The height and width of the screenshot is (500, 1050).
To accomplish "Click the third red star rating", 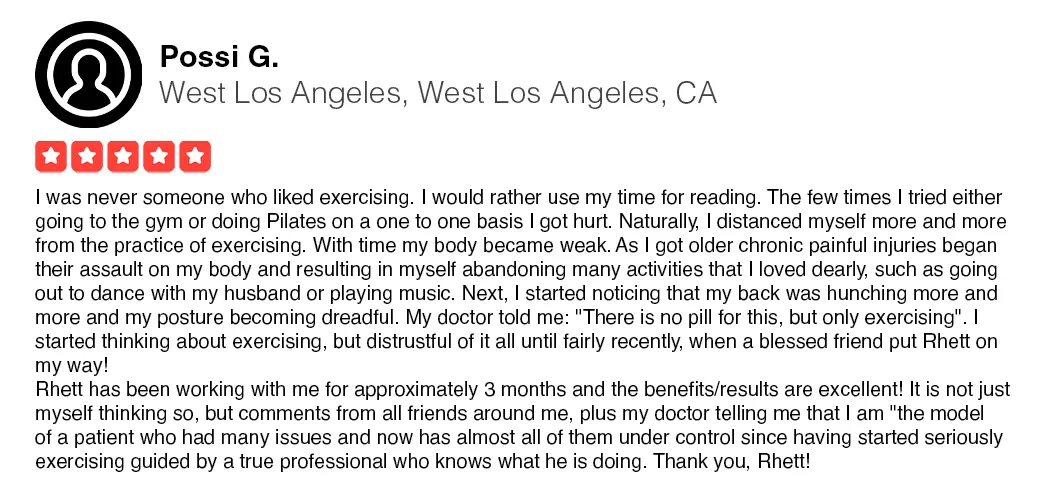I will 123,157.
